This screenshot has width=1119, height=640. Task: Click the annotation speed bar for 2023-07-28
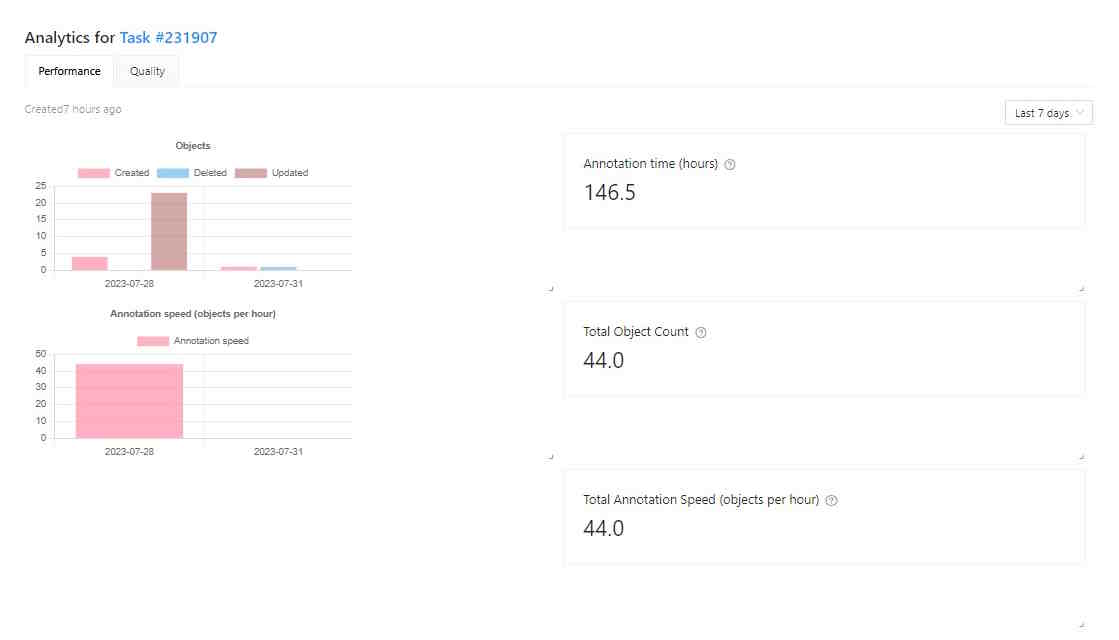coord(129,401)
